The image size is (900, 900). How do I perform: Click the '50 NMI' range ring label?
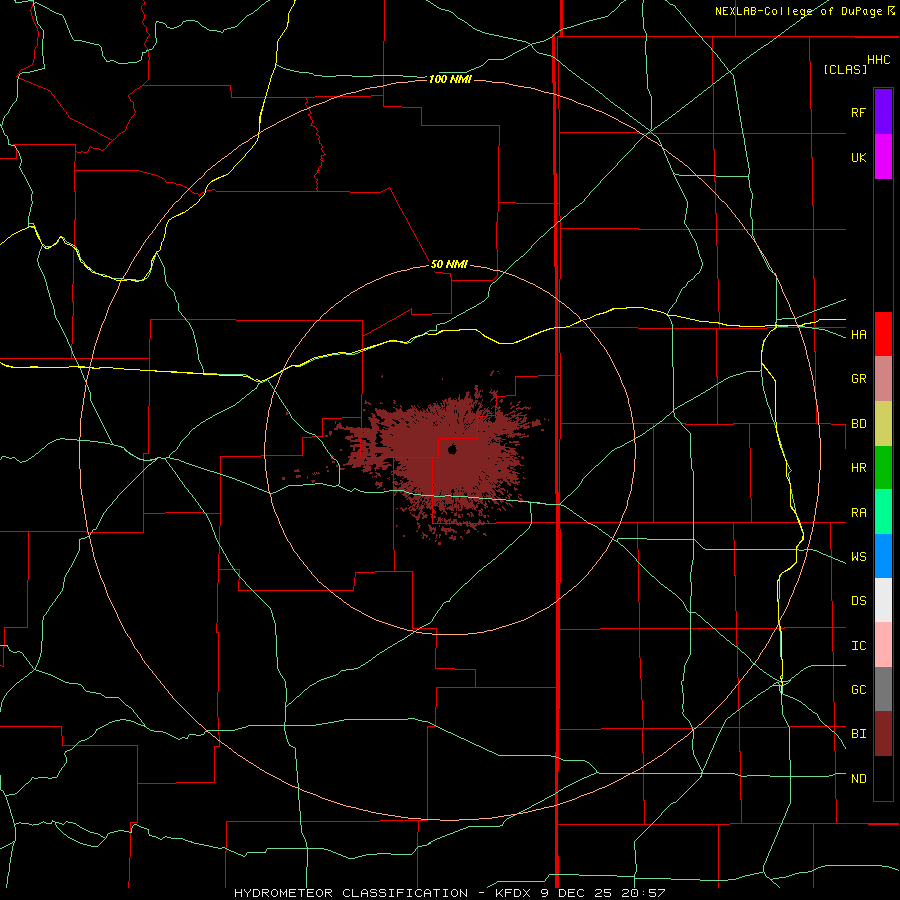pyautogui.click(x=449, y=264)
